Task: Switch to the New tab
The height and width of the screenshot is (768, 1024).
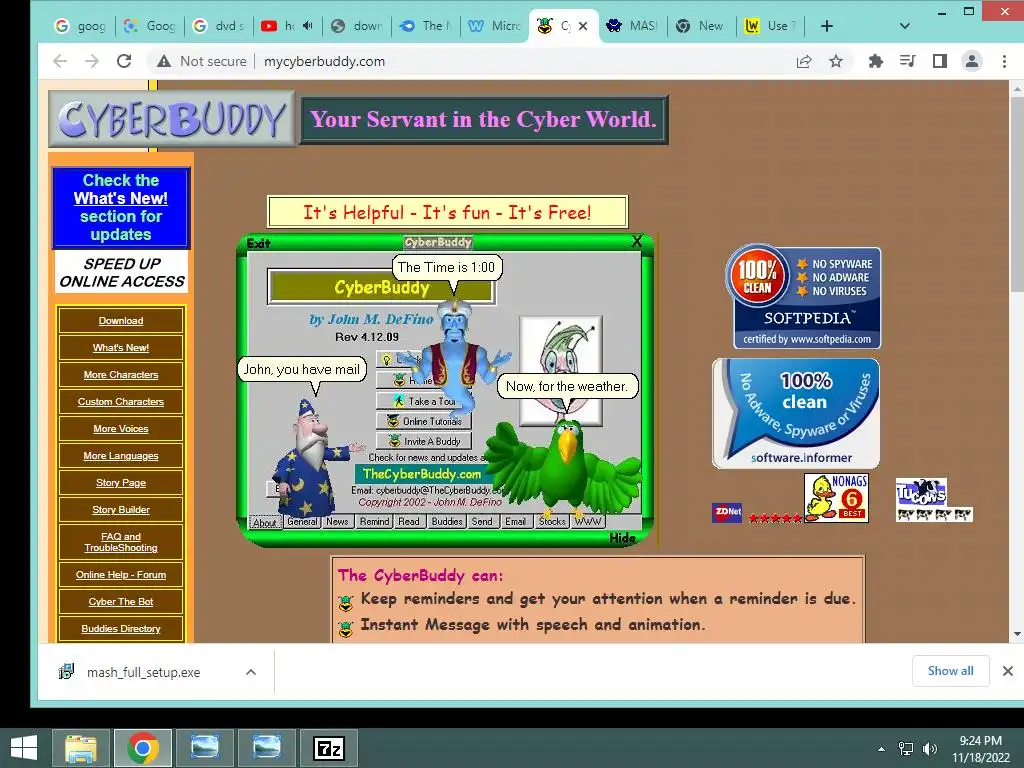Action: pos(701,26)
